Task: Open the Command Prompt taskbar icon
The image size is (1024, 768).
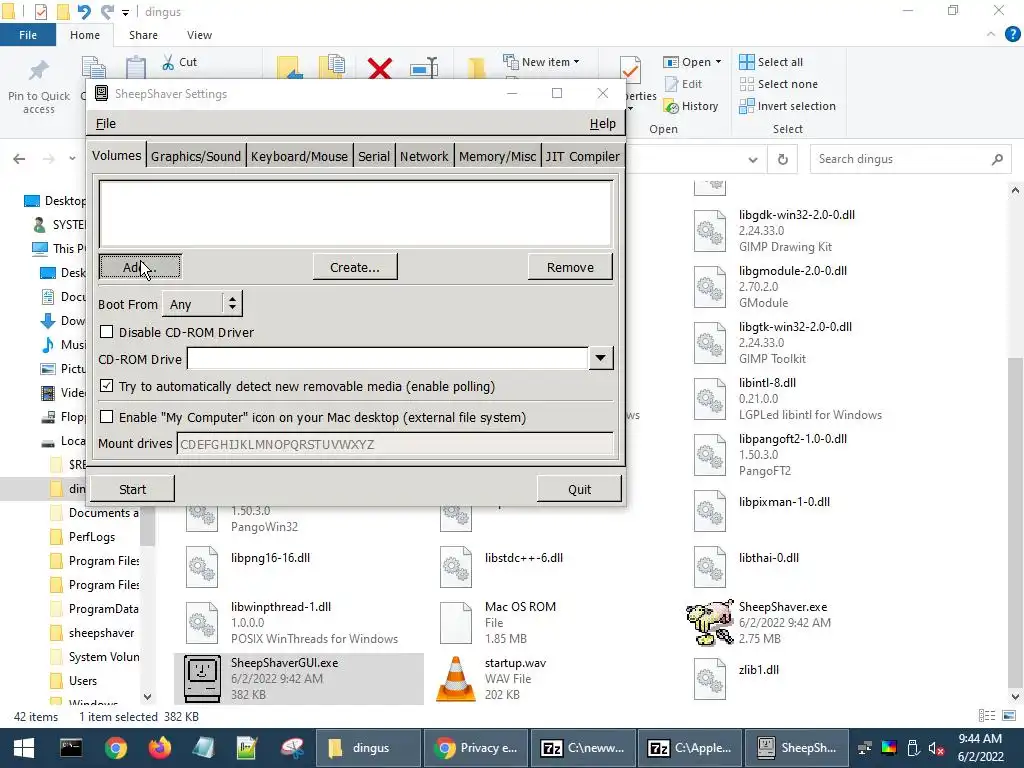Action: click(71, 748)
